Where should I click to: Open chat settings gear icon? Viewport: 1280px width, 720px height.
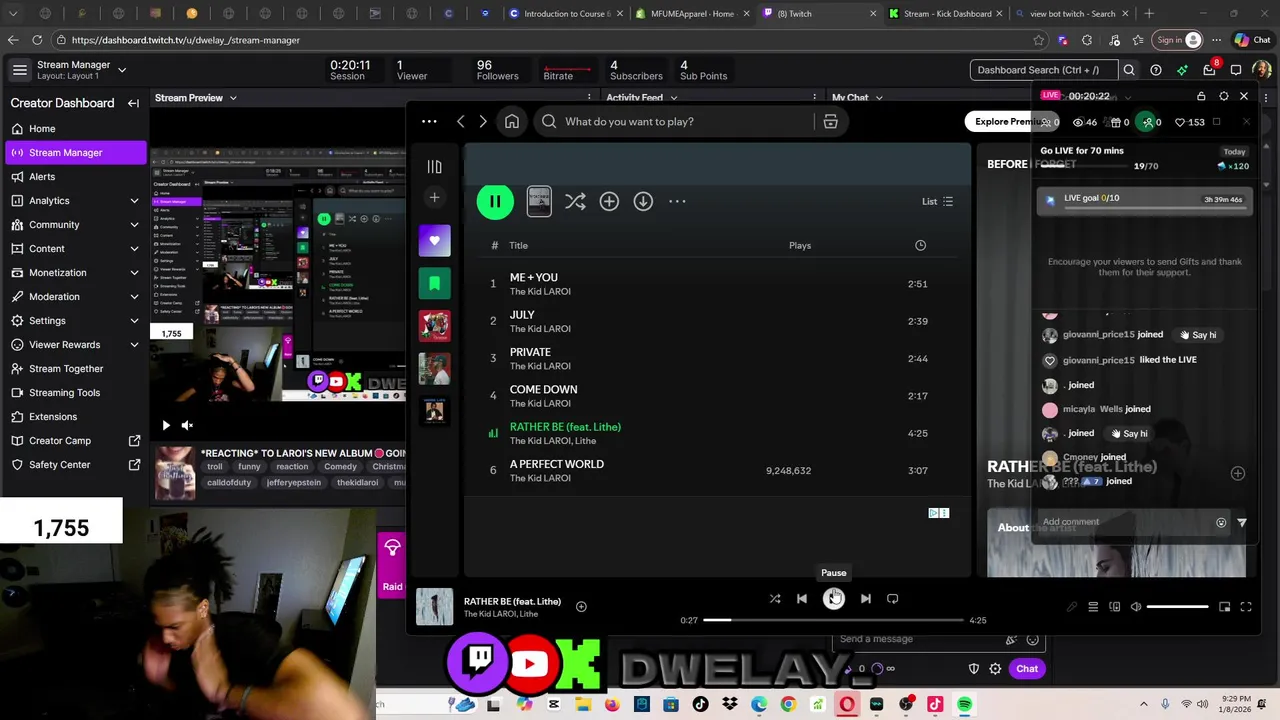[x=995, y=669]
